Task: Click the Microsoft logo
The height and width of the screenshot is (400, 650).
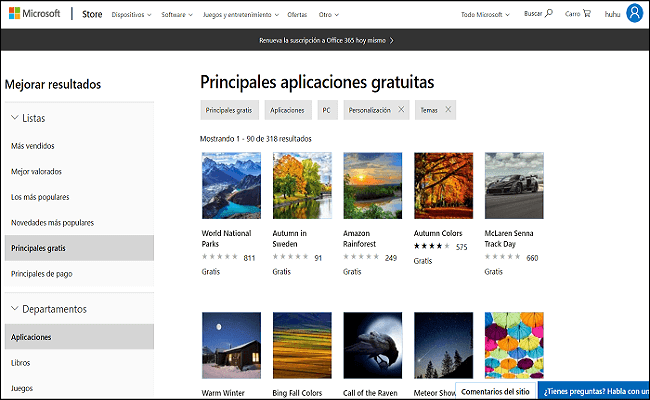Action: (34, 14)
